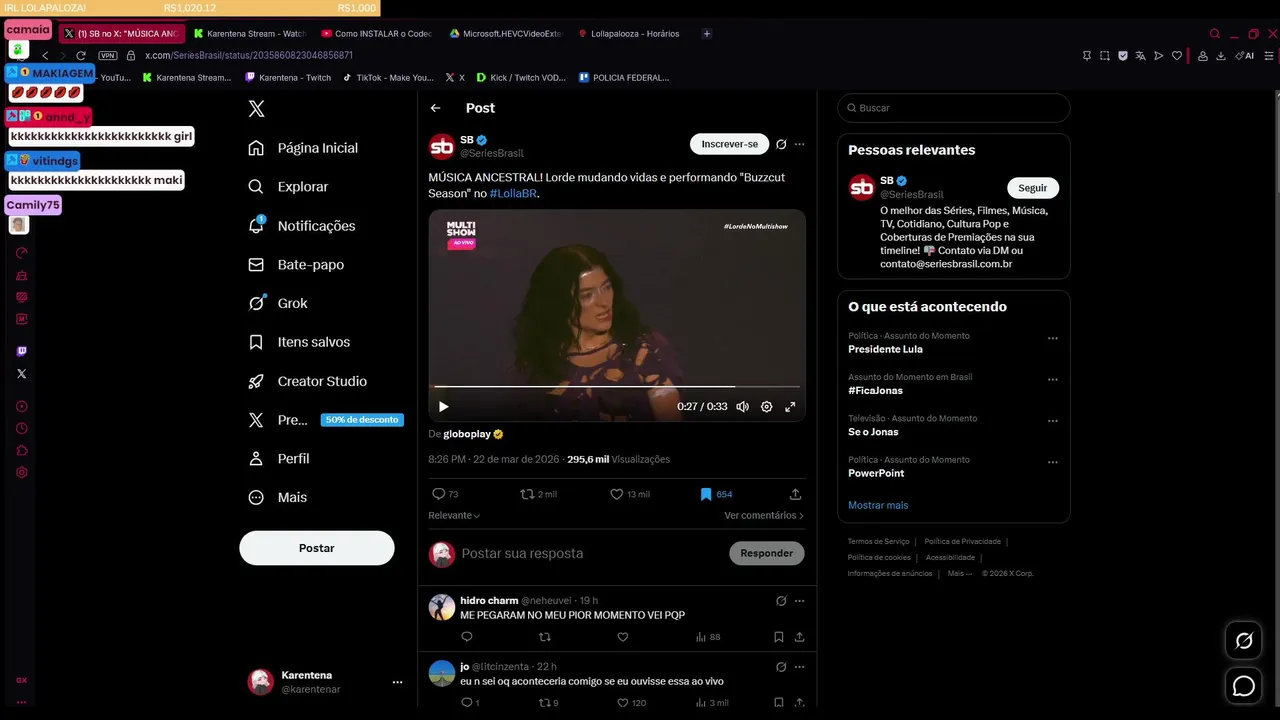This screenshot has height=720, width=1280.
Task: Open Itens salvos
Action: pyautogui.click(x=299, y=342)
